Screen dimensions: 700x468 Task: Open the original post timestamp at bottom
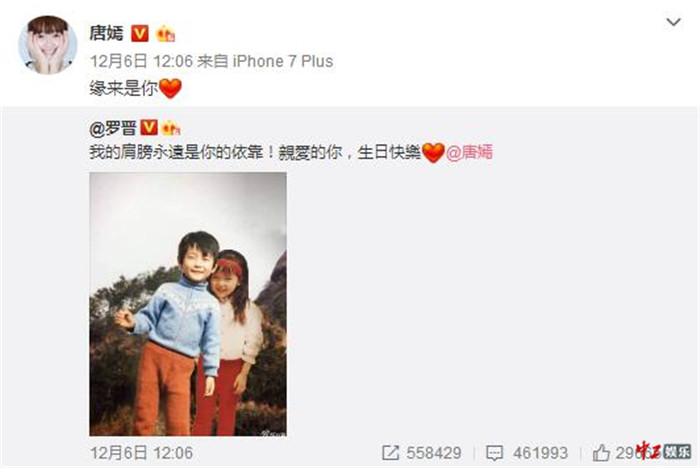pyautogui.click(x=141, y=453)
